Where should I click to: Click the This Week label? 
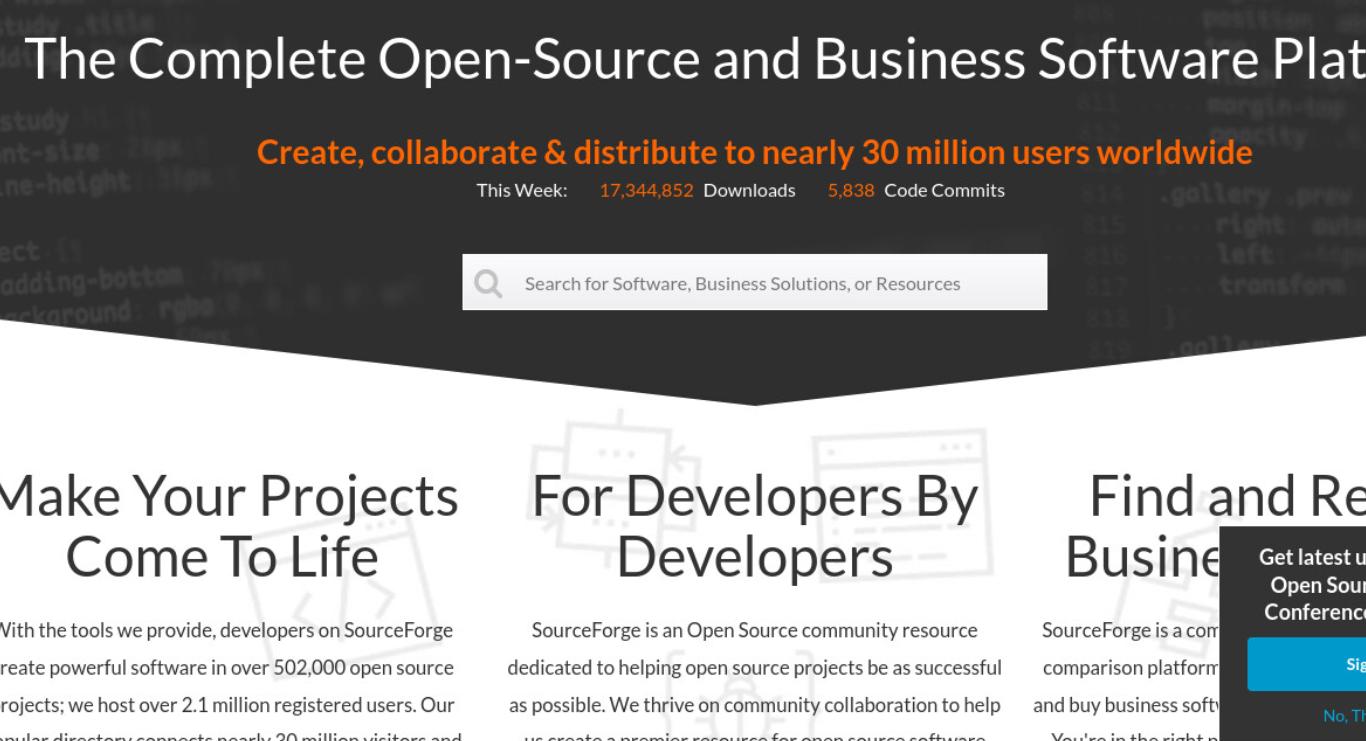point(522,190)
